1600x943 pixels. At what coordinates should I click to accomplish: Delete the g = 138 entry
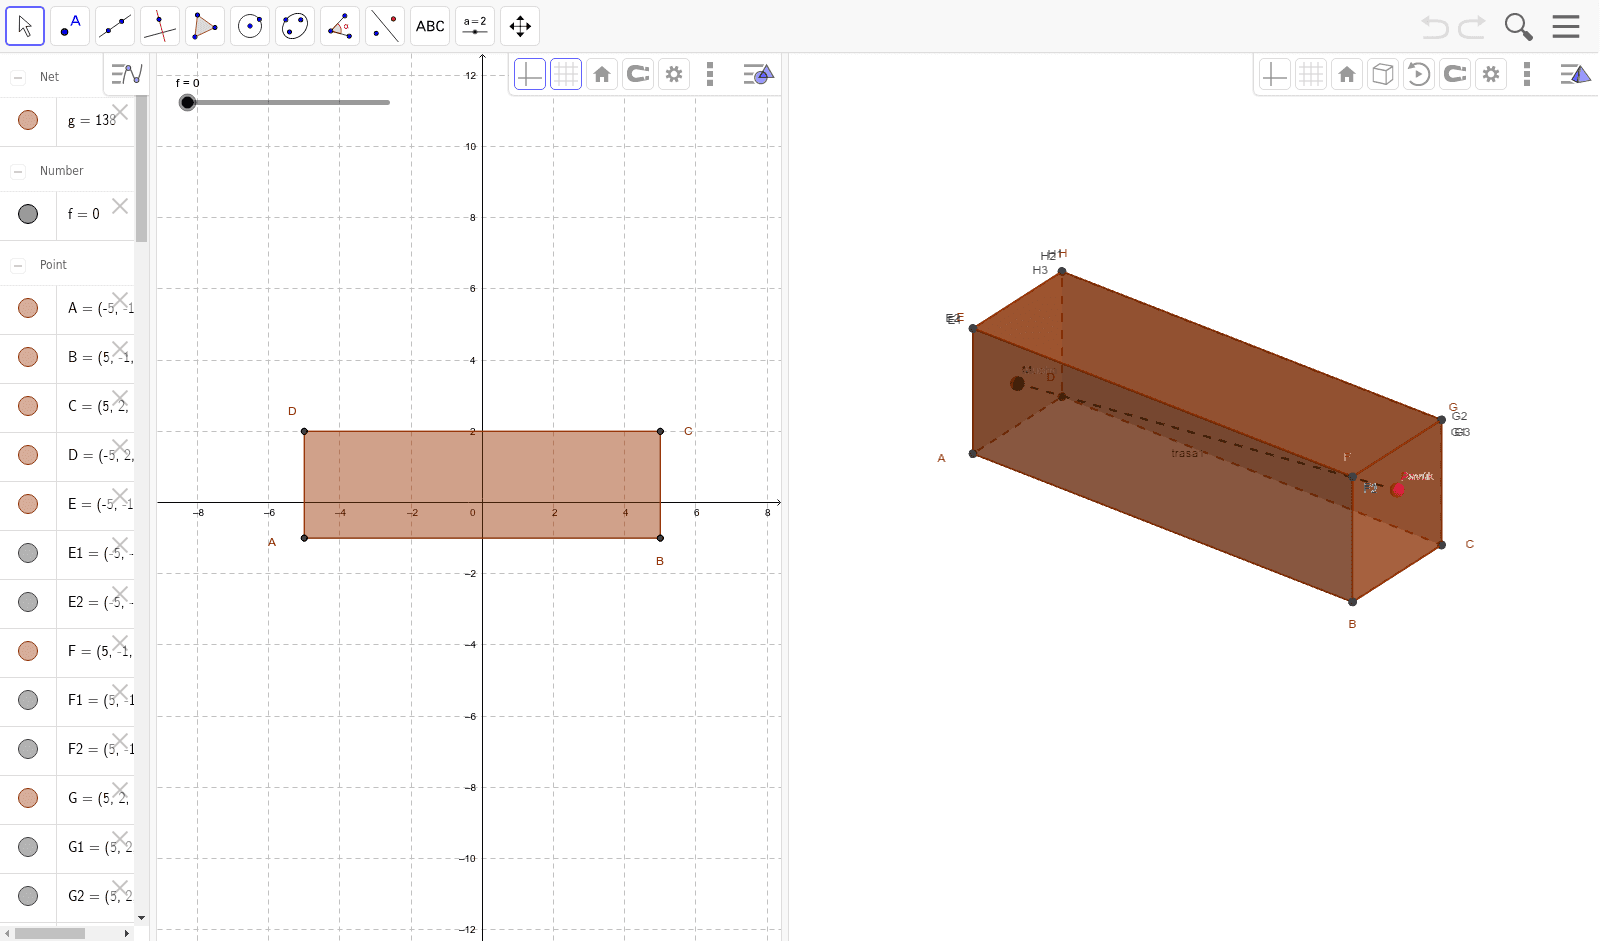(x=120, y=112)
